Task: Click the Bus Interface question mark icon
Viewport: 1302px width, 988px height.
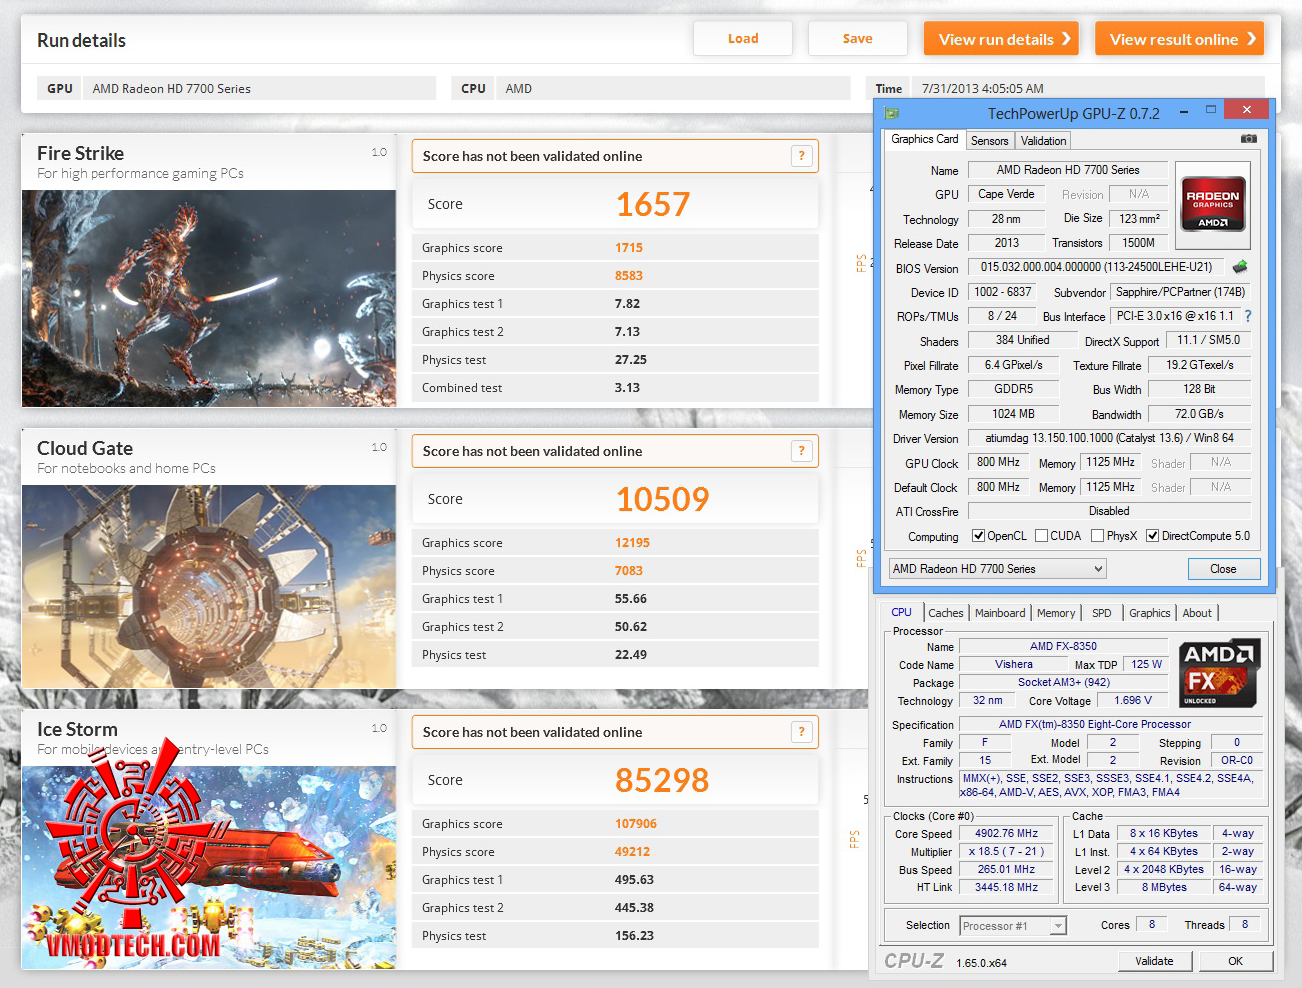Action: point(1248,316)
